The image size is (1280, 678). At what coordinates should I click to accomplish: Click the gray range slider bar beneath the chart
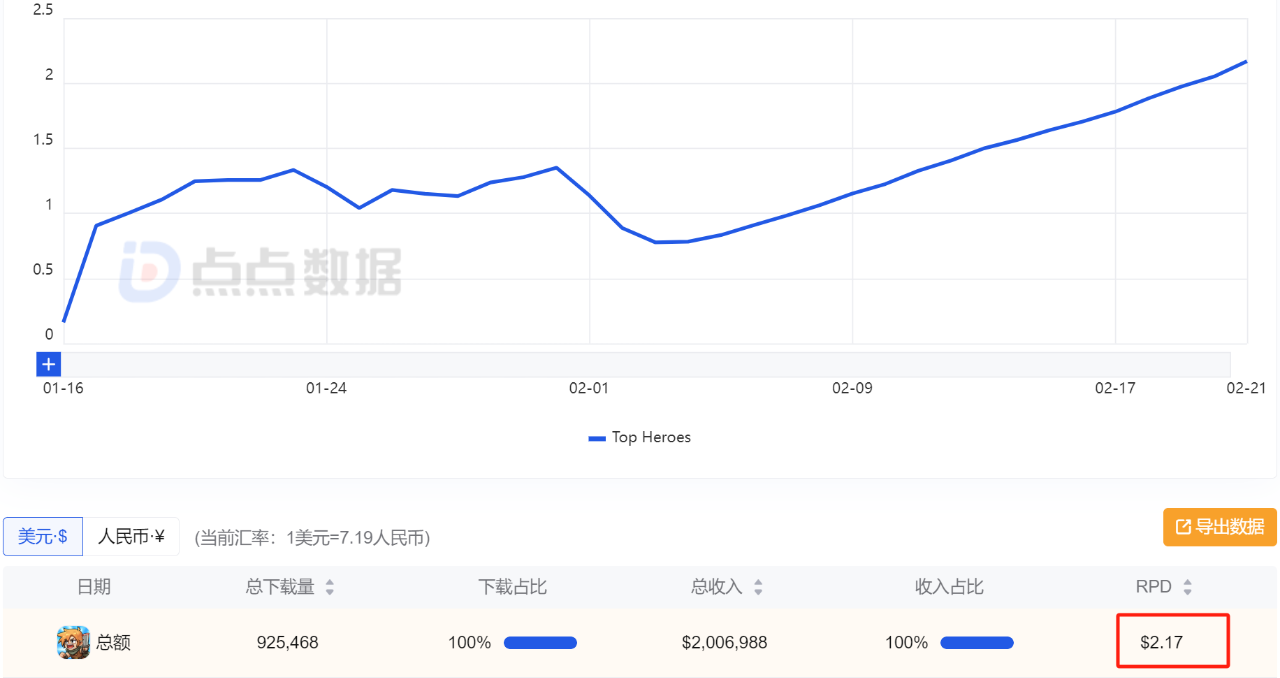(x=640, y=364)
